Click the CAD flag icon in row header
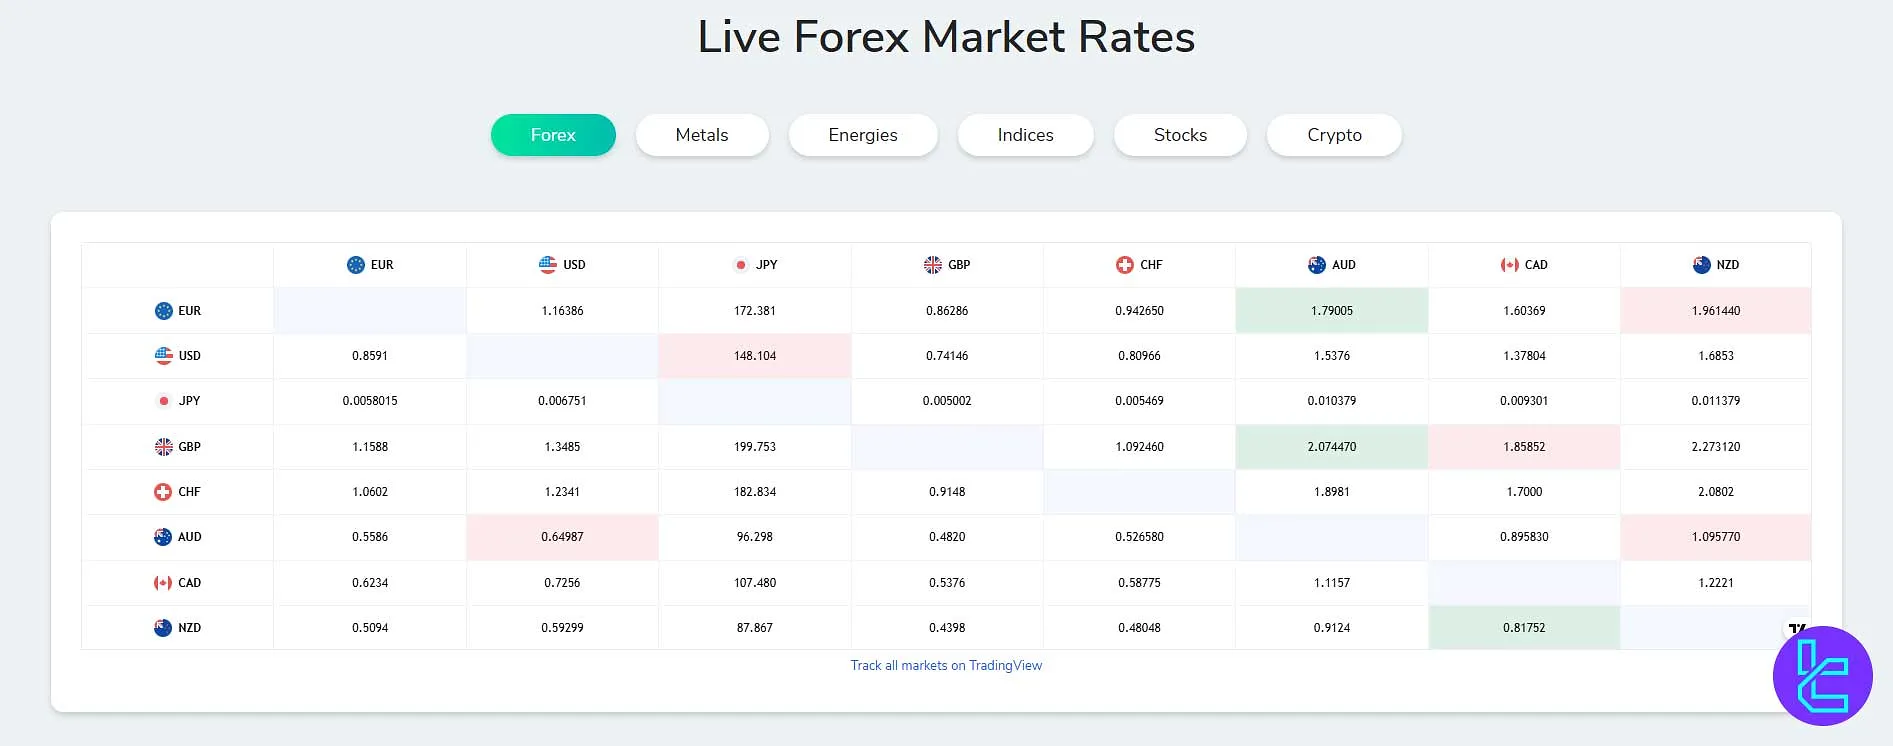Viewport: 1893px width, 746px height. pyautogui.click(x=163, y=583)
